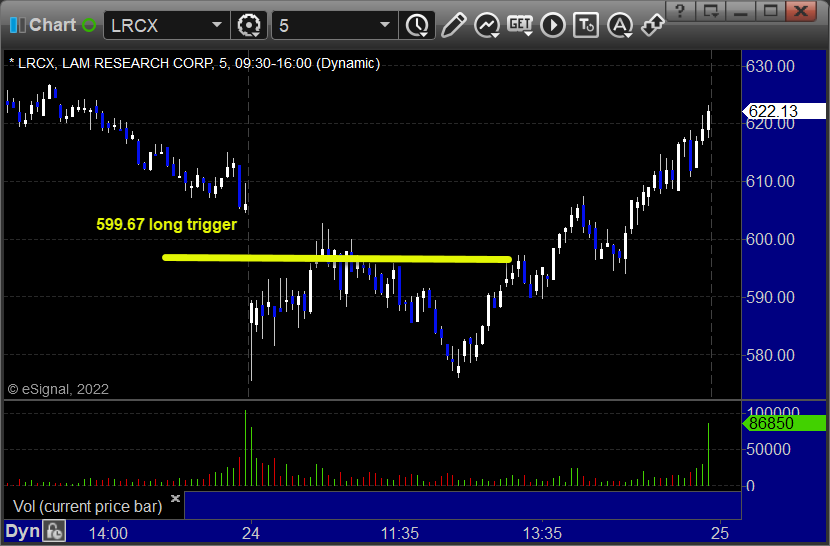This screenshot has height=546, width=830.
Task: Select the yellow trigger line
Action: coord(337,258)
